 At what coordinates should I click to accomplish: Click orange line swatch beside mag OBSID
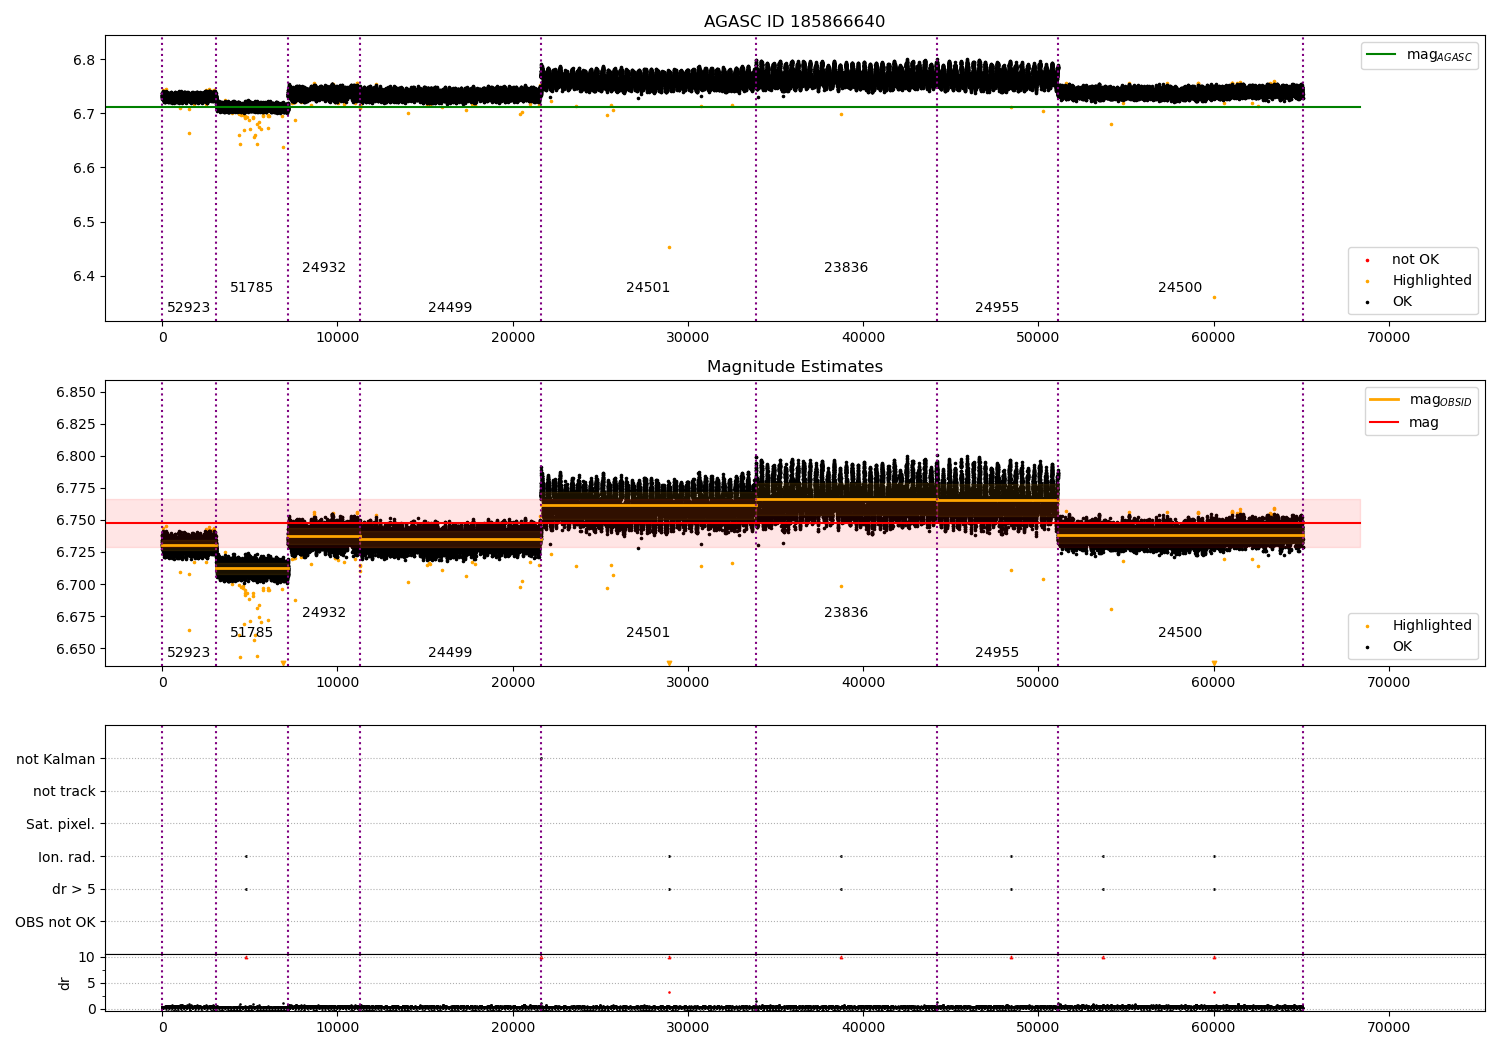click(x=1385, y=400)
